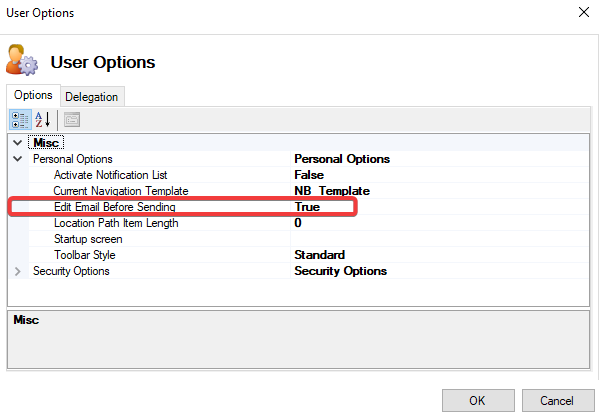
Task: Sort properties alphabetically with A-Z icon
Action: [x=42, y=120]
